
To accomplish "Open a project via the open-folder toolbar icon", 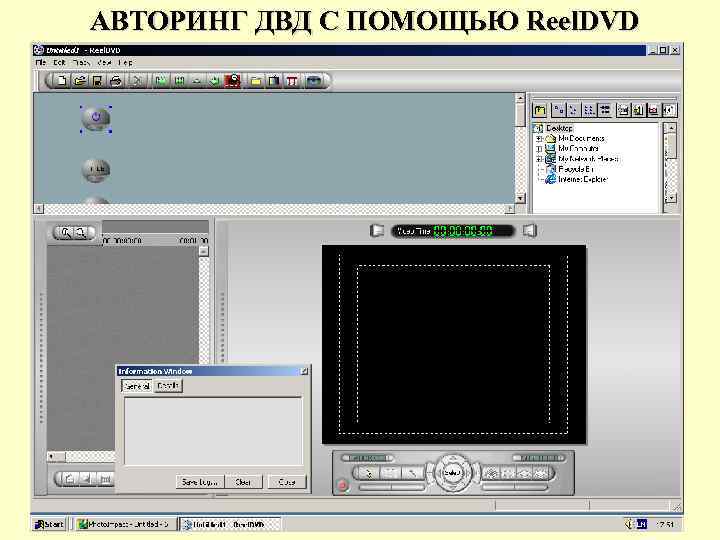I will tap(80, 81).
